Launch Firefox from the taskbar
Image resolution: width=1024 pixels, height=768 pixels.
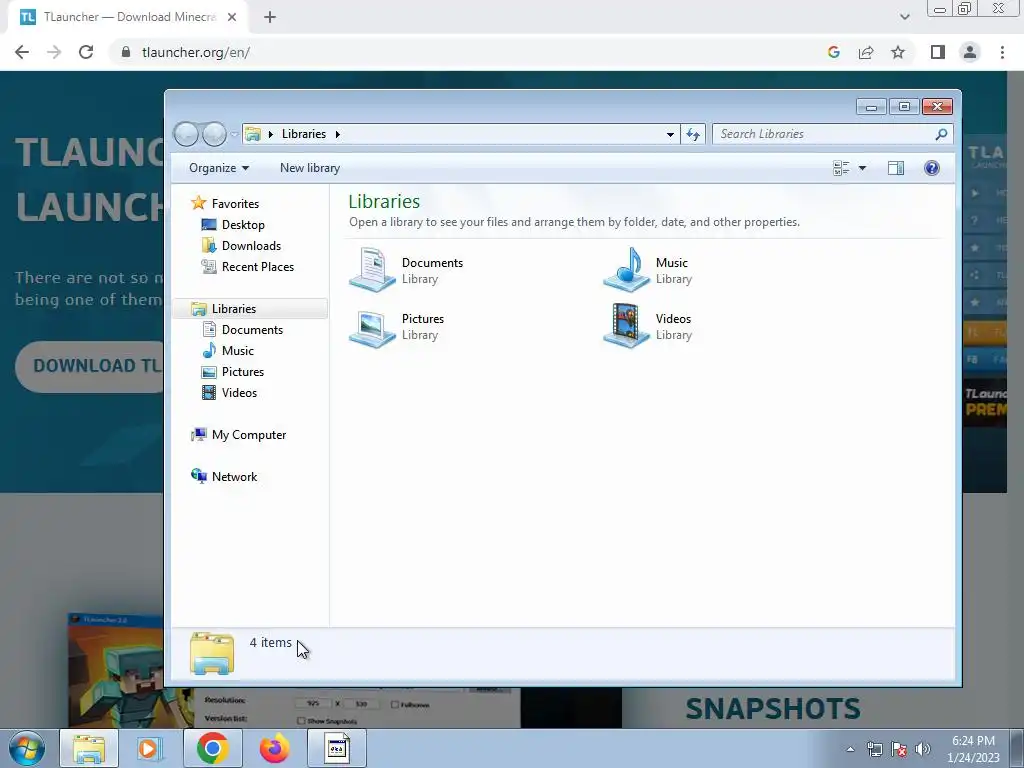point(274,748)
